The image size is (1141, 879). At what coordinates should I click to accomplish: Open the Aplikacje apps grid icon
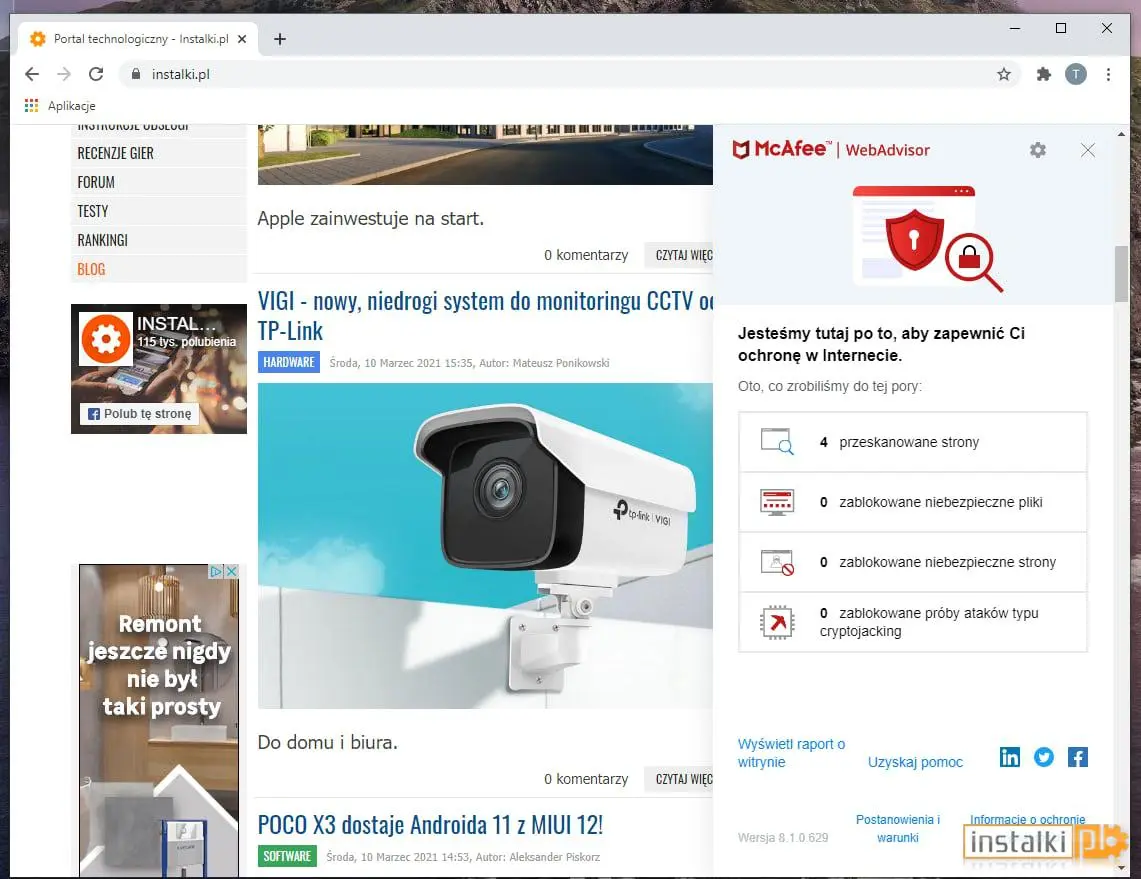pos(31,106)
